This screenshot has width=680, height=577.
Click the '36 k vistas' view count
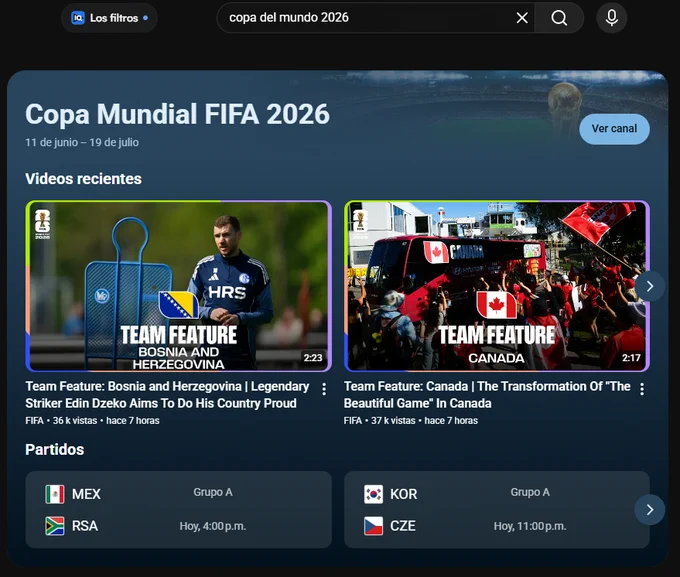pyautogui.click(x=75, y=420)
